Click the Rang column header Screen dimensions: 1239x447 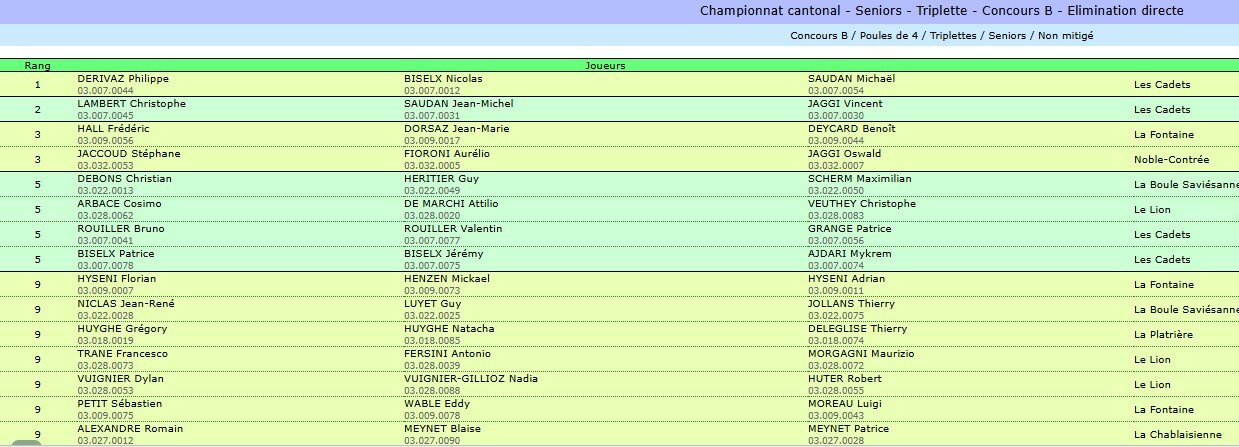(37, 65)
